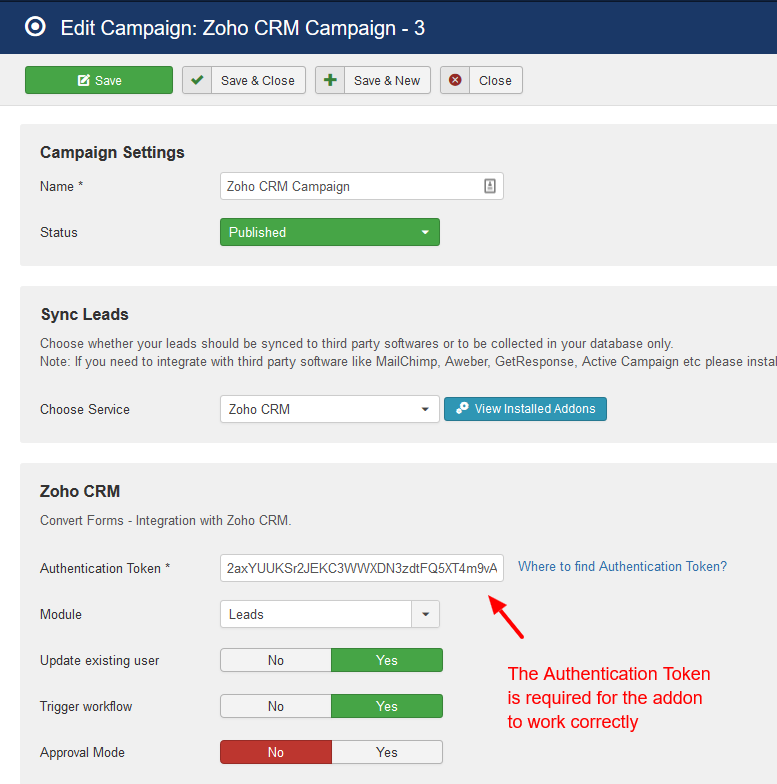Click the Campaign Settings heading
The height and width of the screenshot is (784, 777).
coord(112,152)
